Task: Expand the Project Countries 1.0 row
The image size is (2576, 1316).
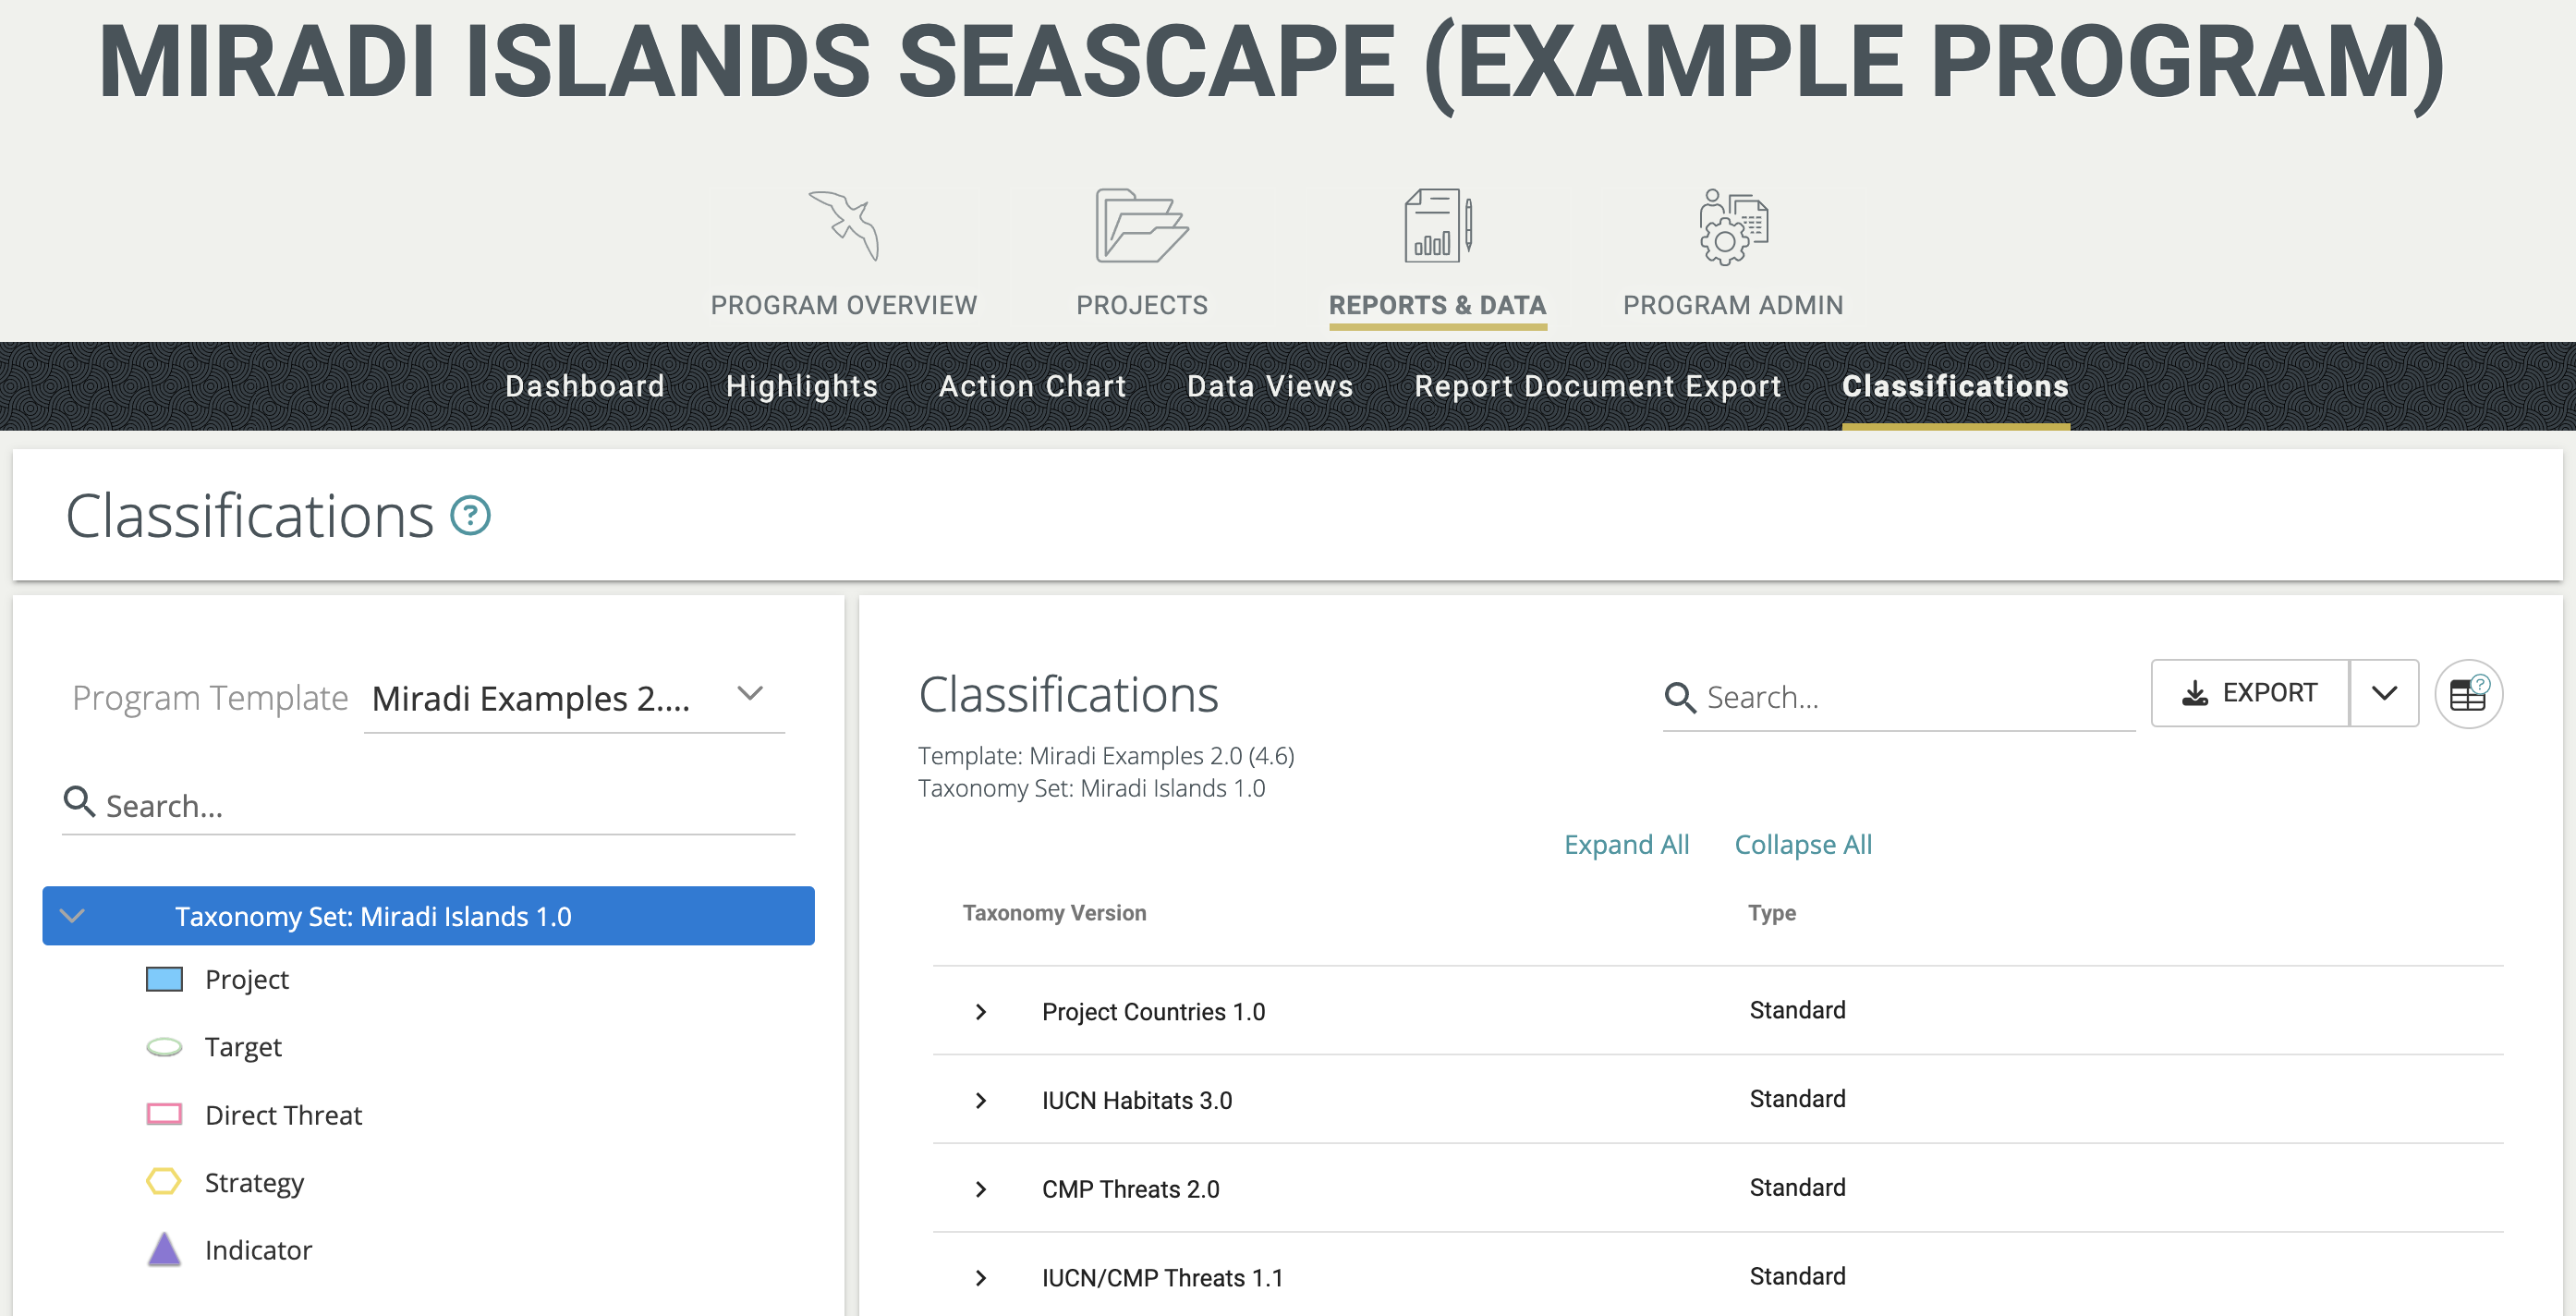Action: (x=981, y=1012)
